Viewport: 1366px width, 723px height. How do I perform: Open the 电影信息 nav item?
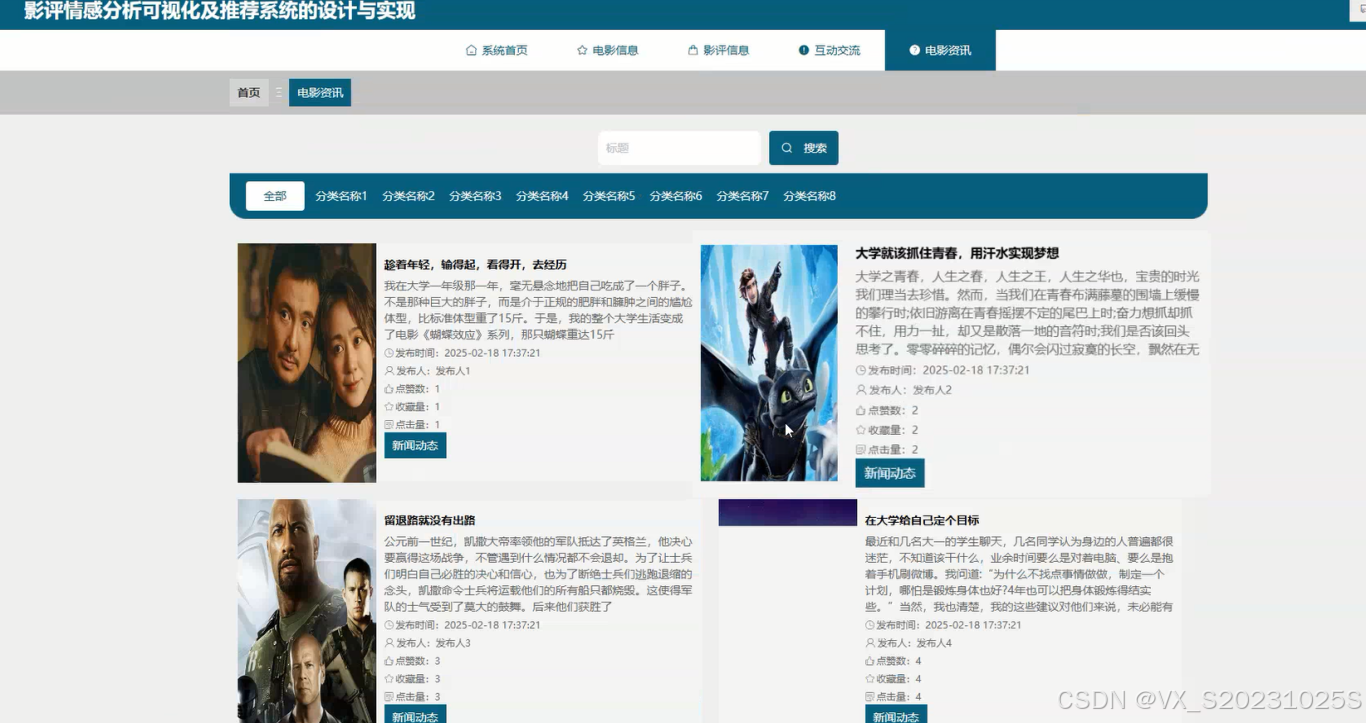pyautogui.click(x=607, y=50)
